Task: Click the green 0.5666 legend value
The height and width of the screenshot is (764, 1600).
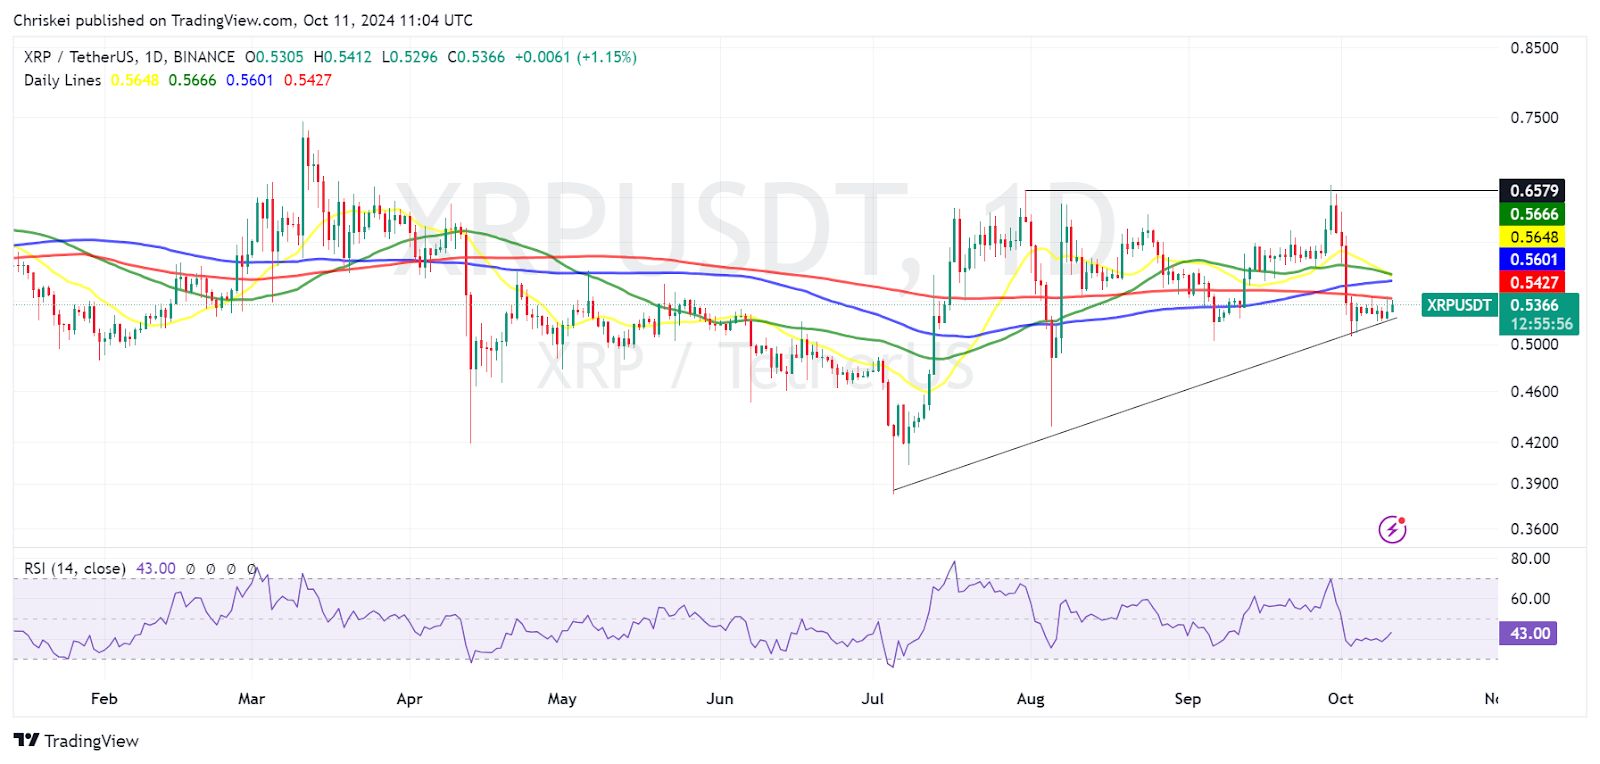Action: click(192, 80)
